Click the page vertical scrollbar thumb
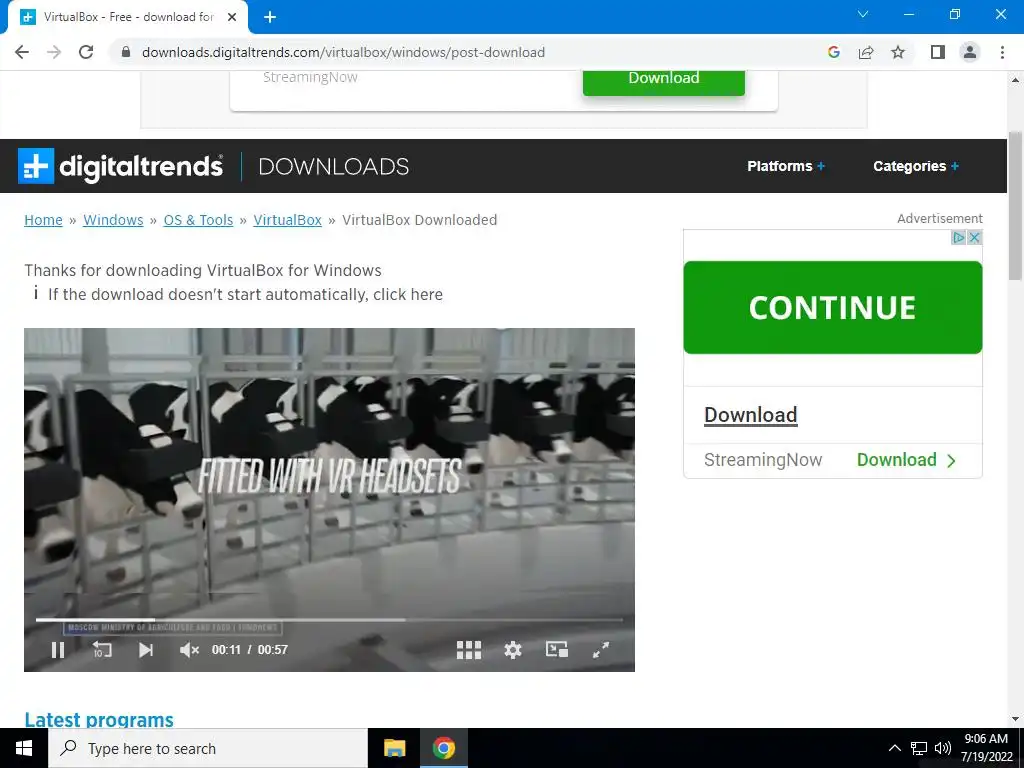The height and width of the screenshot is (768, 1024). (x=1015, y=206)
